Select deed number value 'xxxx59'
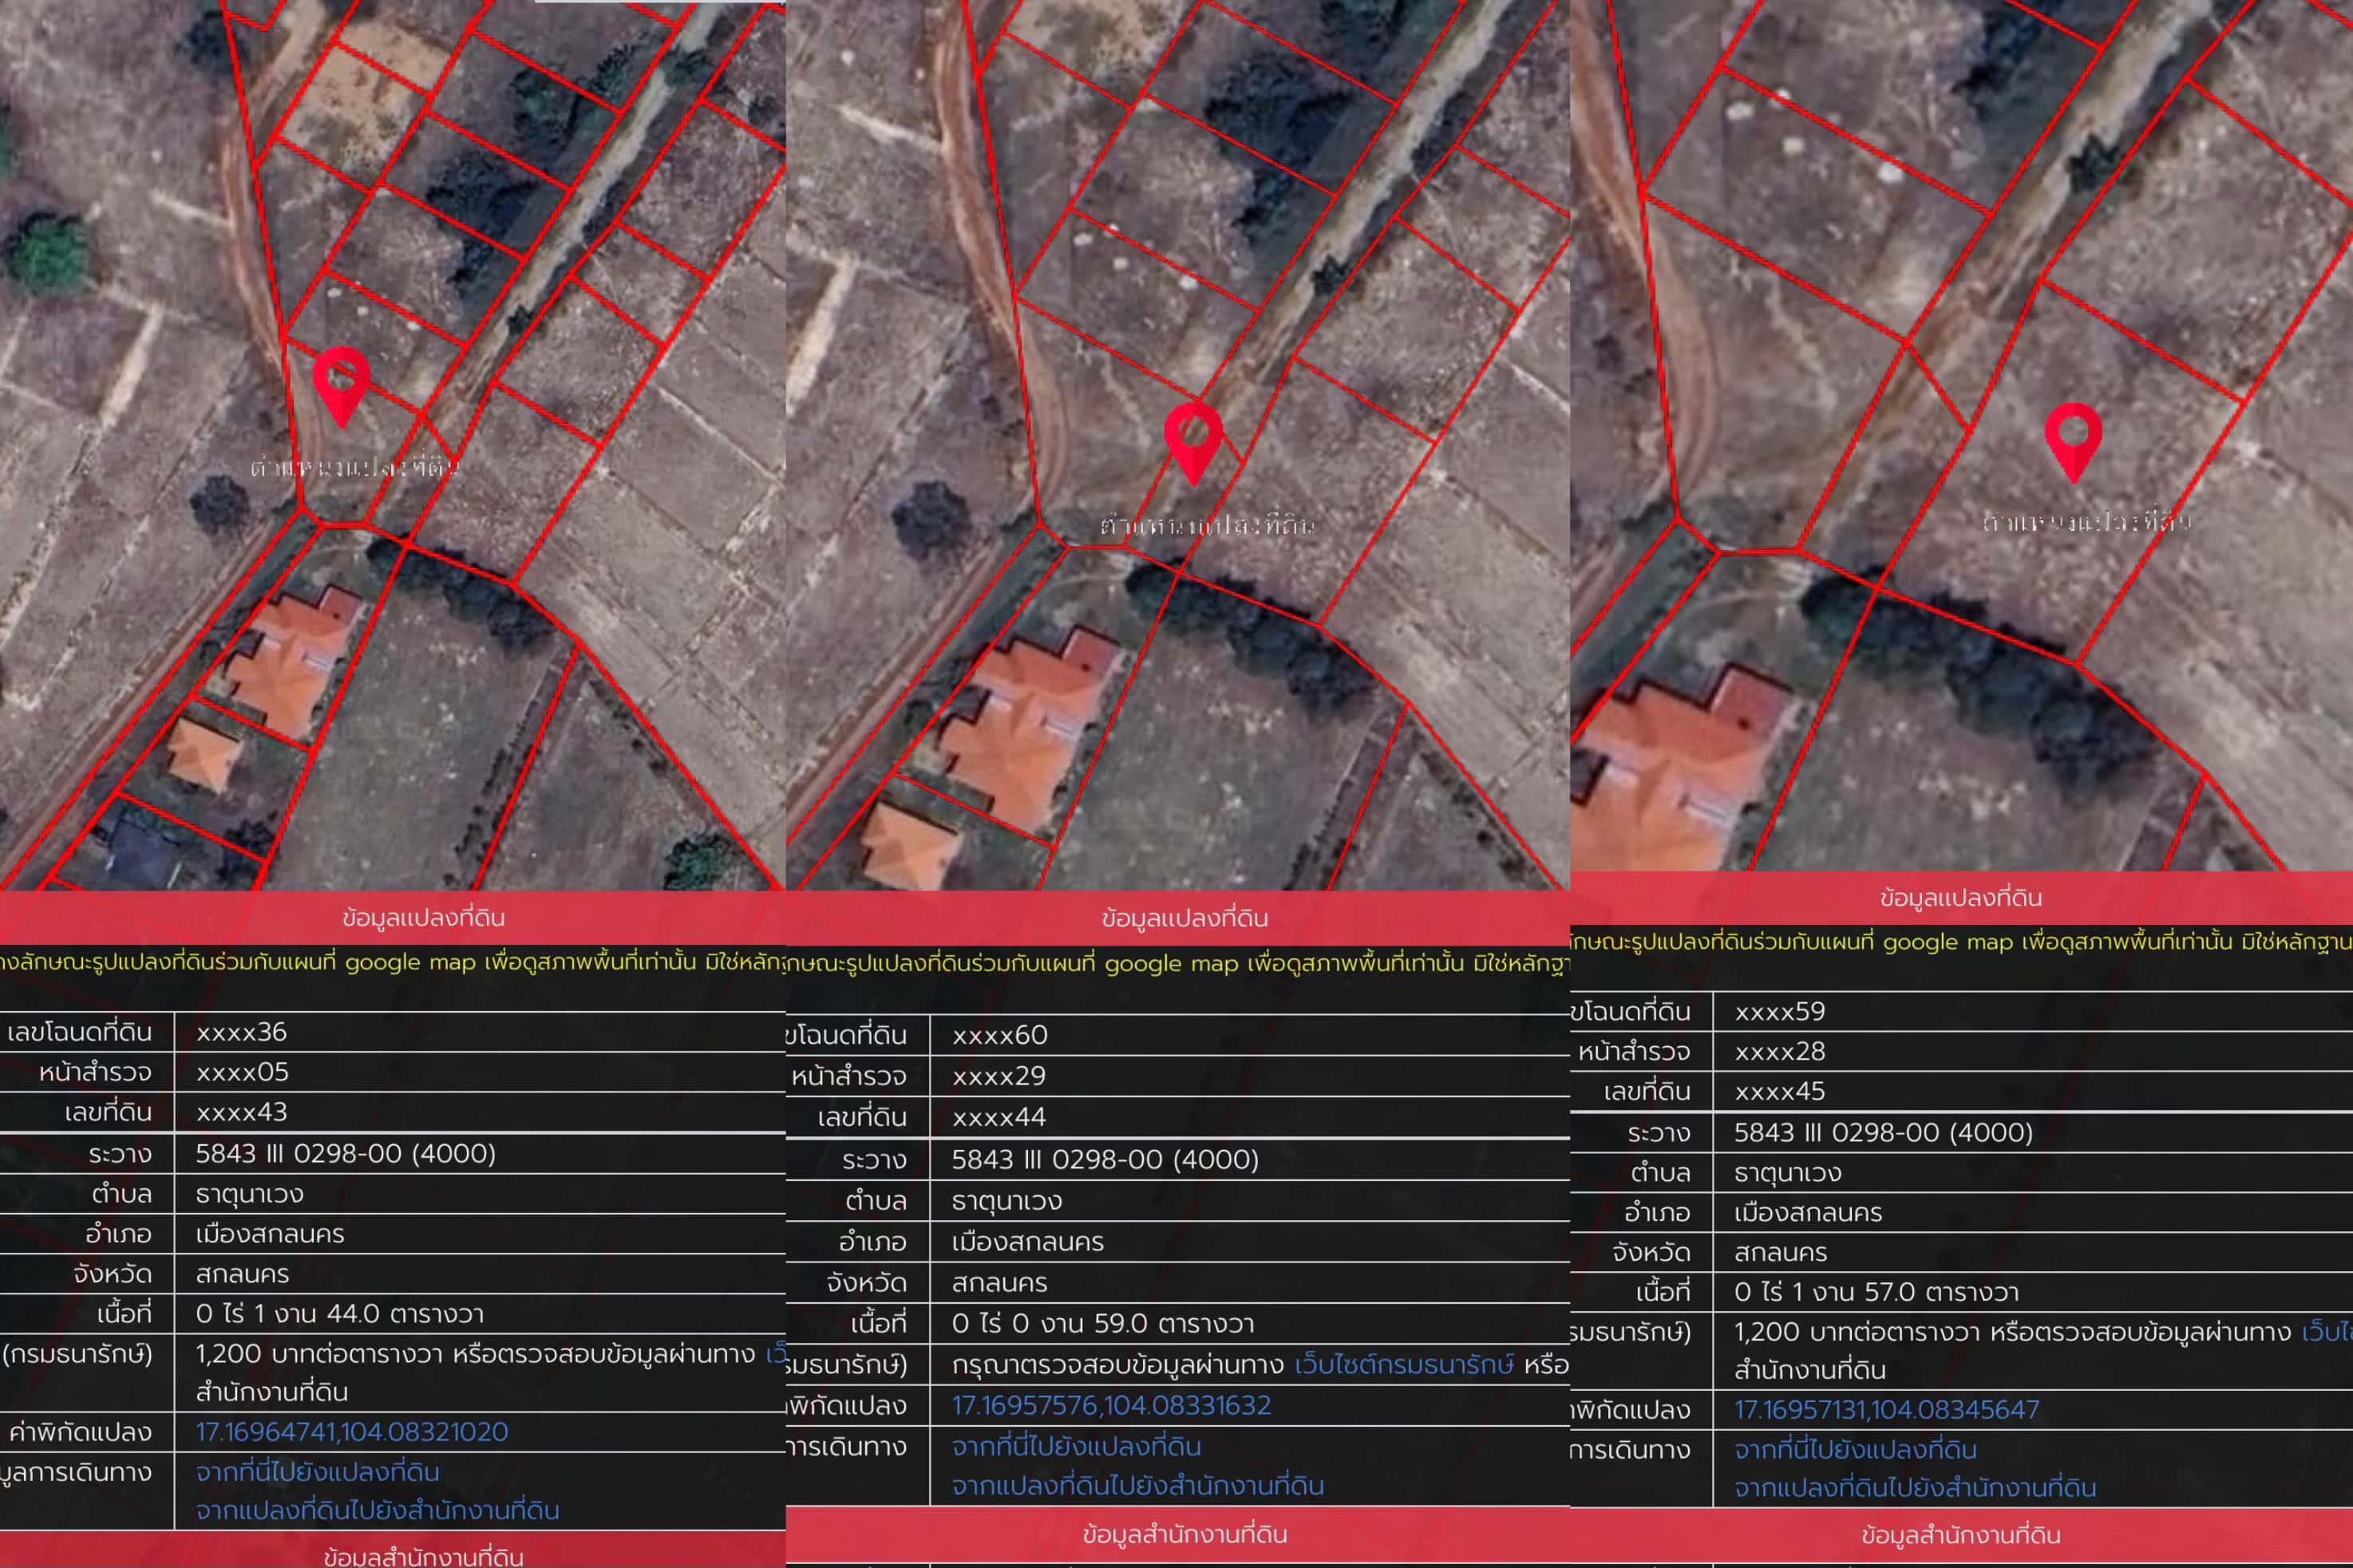The width and height of the screenshot is (2353, 1568). 1779,1012
